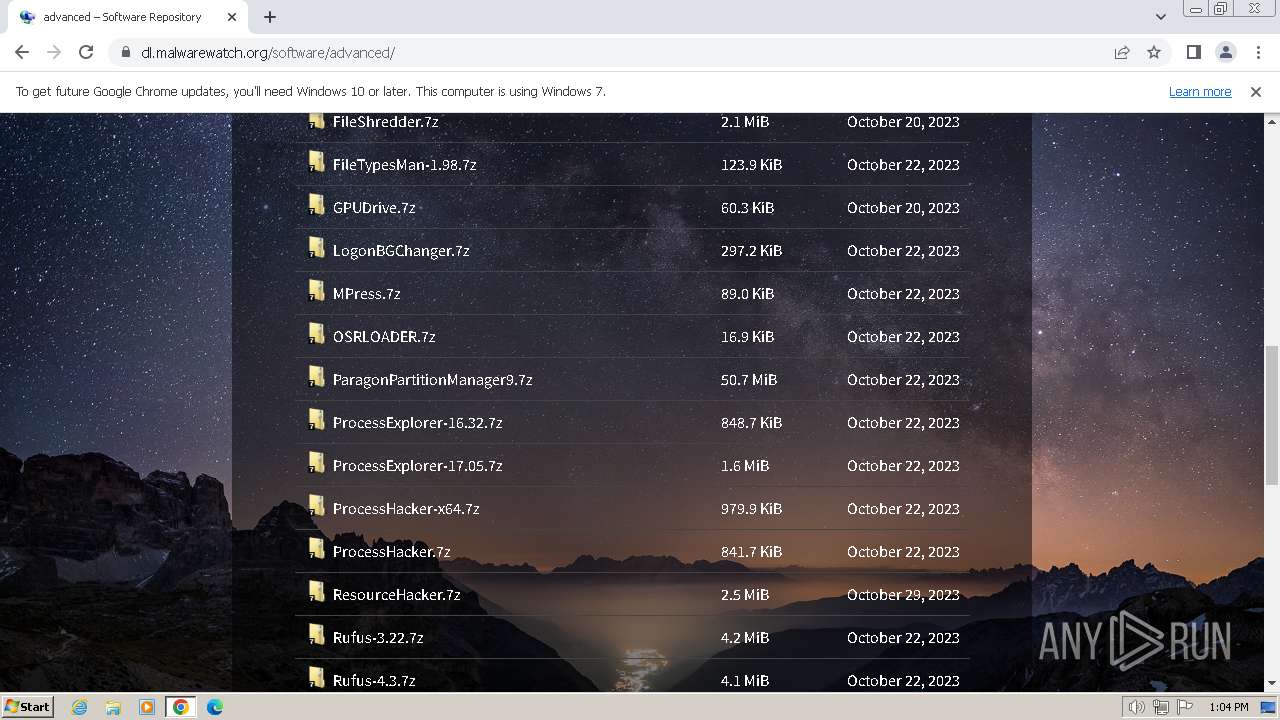The height and width of the screenshot is (720, 1280).
Task: Download MPress.7z link
Action: point(367,294)
